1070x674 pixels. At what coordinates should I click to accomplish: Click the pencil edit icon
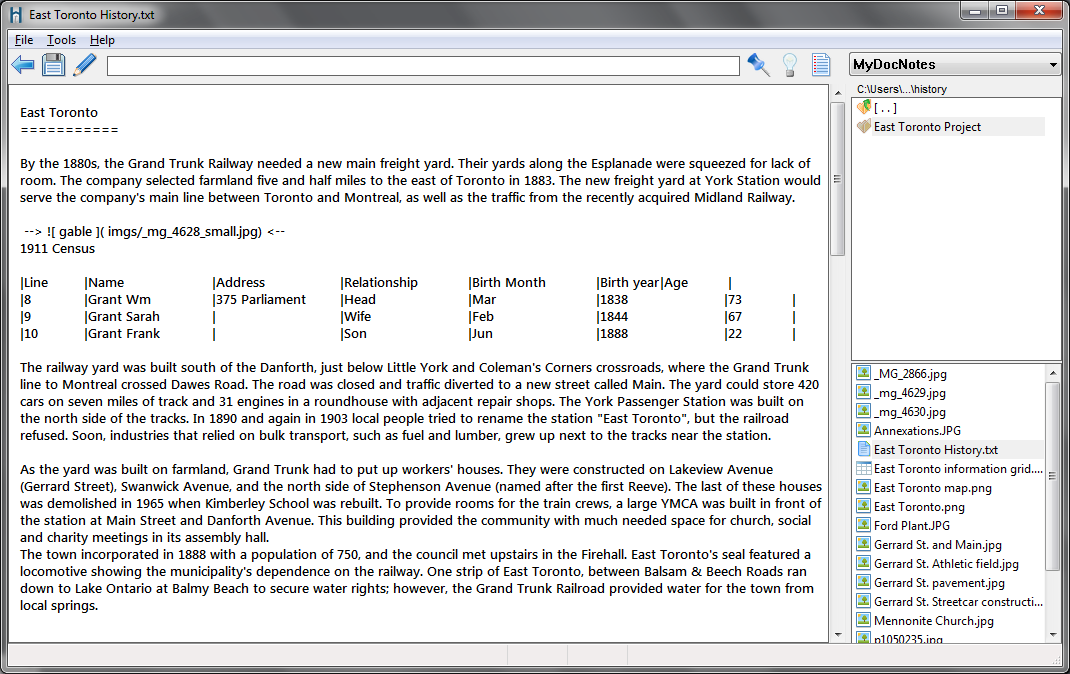pos(85,65)
